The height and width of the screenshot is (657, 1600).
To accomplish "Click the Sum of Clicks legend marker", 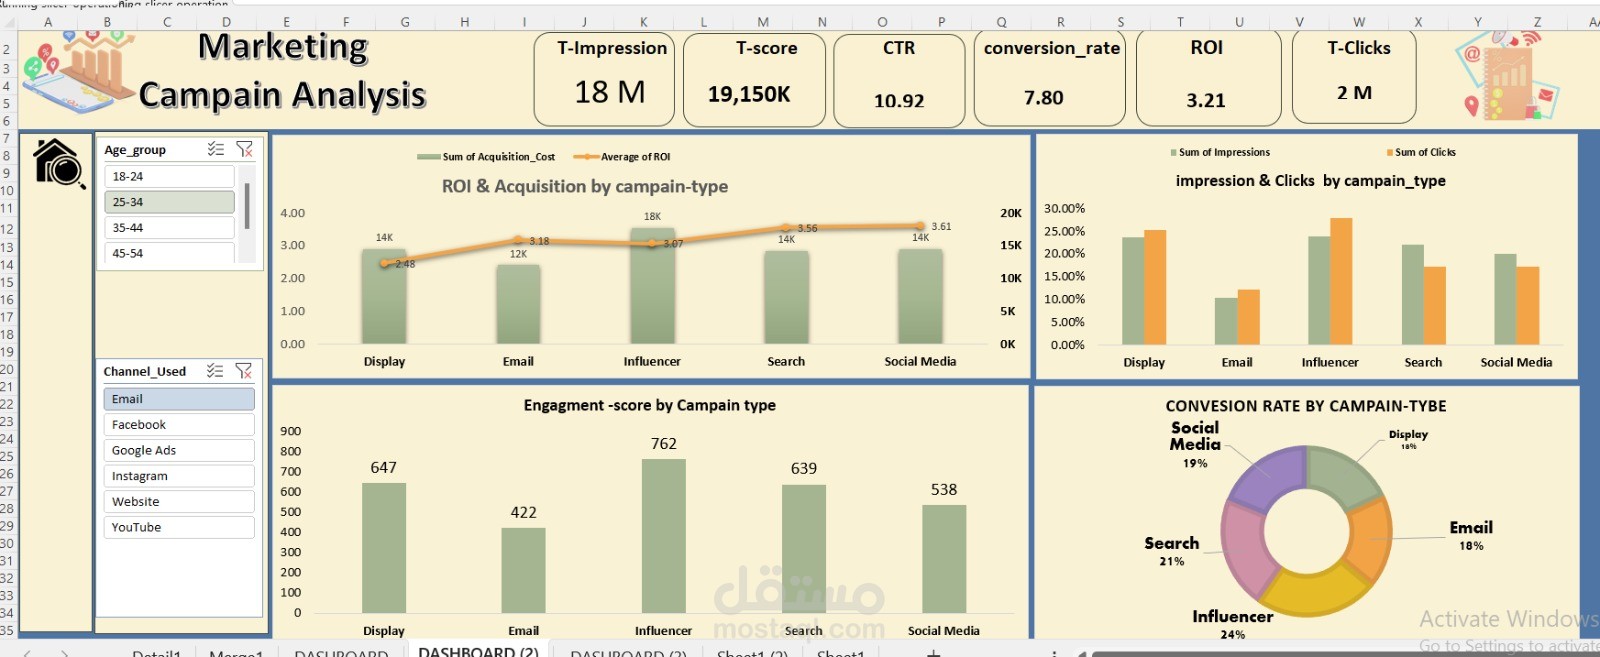I will click(x=1390, y=153).
